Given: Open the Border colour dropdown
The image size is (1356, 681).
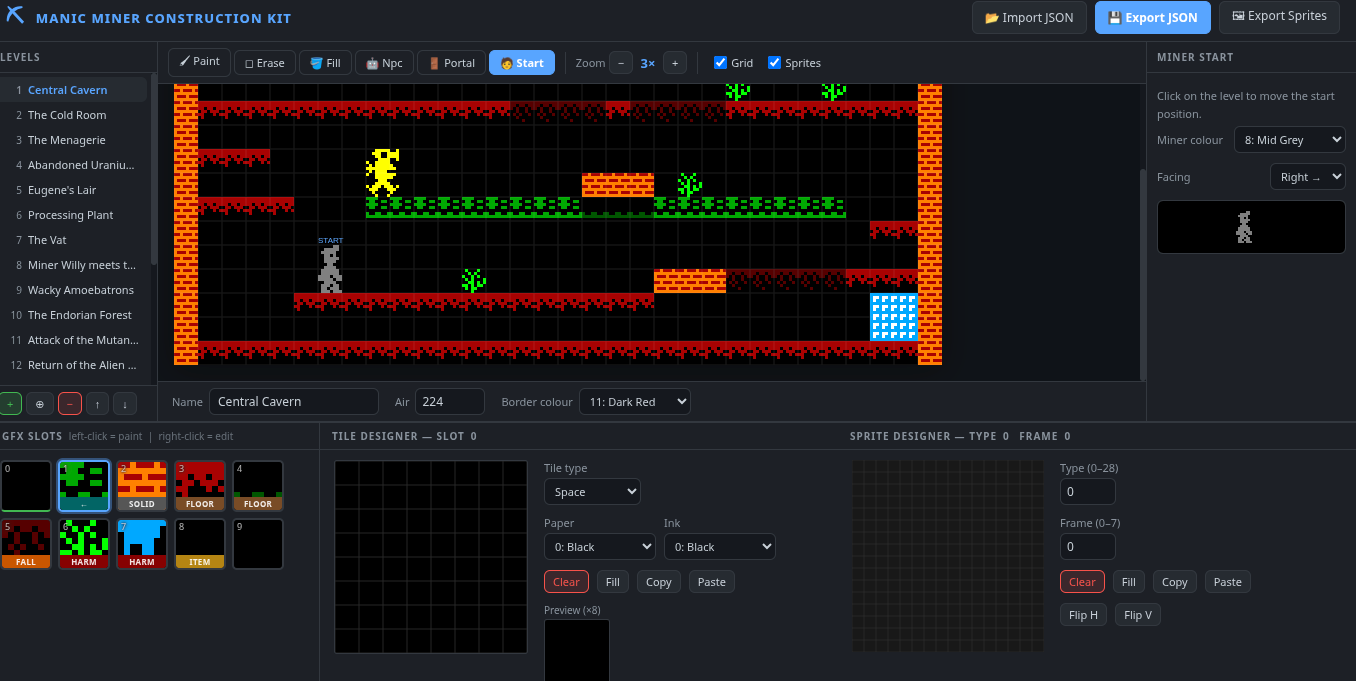Looking at the screenshot, I should click(634, 402).
